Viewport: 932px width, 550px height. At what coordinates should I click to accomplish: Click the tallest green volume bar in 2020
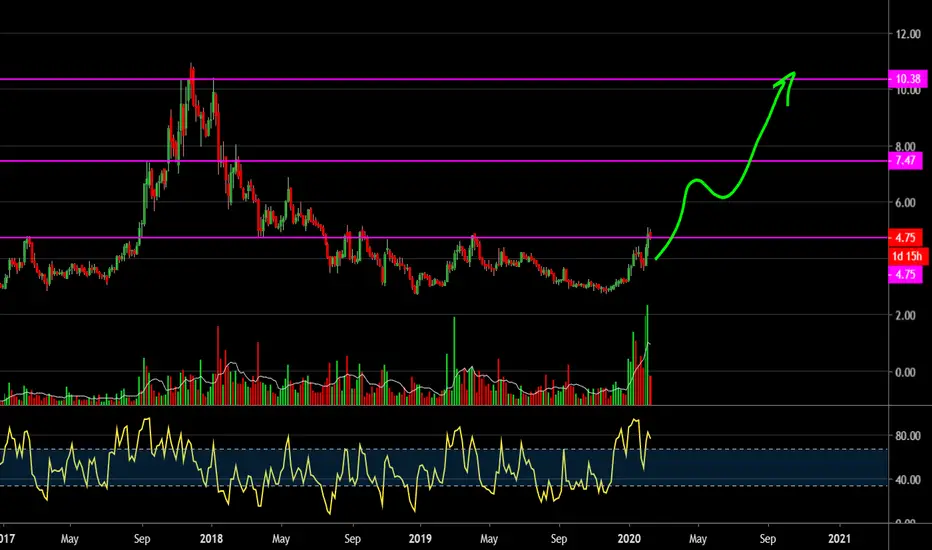(x=647, y=354)
